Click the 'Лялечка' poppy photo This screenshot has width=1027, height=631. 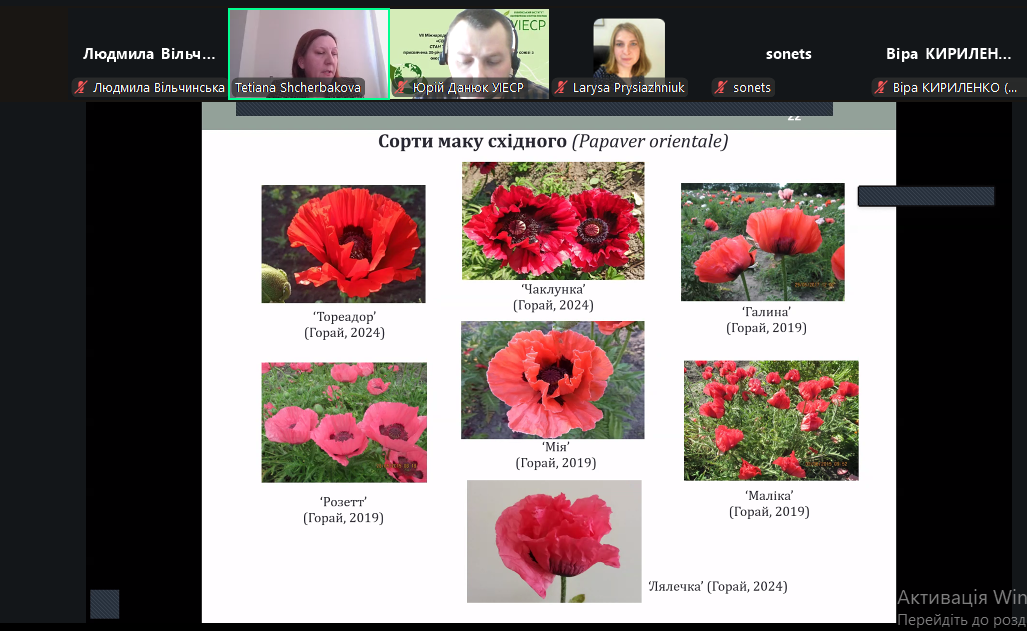[x=554, y=541]
